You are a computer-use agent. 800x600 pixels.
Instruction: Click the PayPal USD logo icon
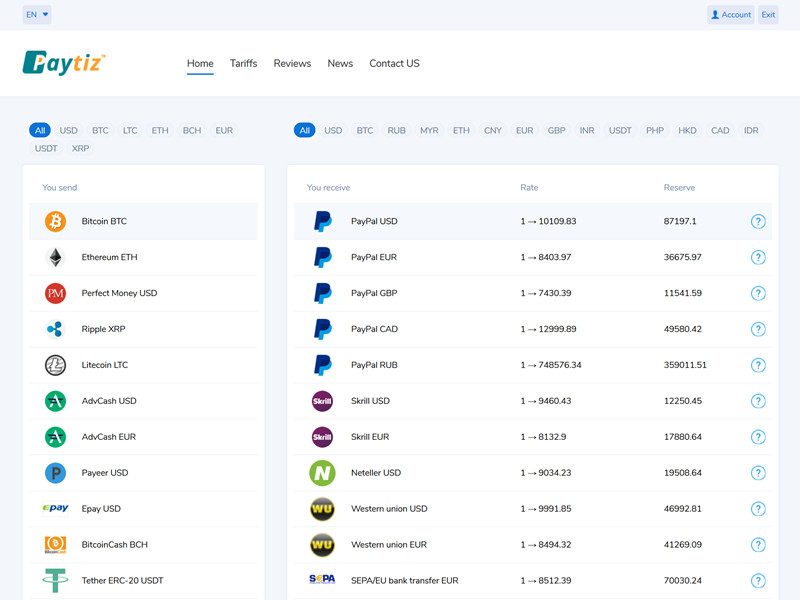tap(322, 221)
